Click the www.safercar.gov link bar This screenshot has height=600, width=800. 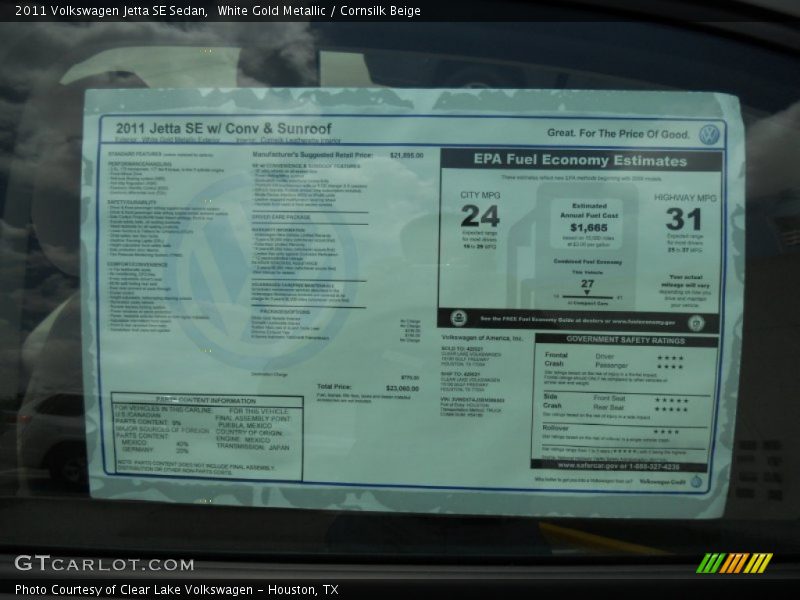point(618,466)
